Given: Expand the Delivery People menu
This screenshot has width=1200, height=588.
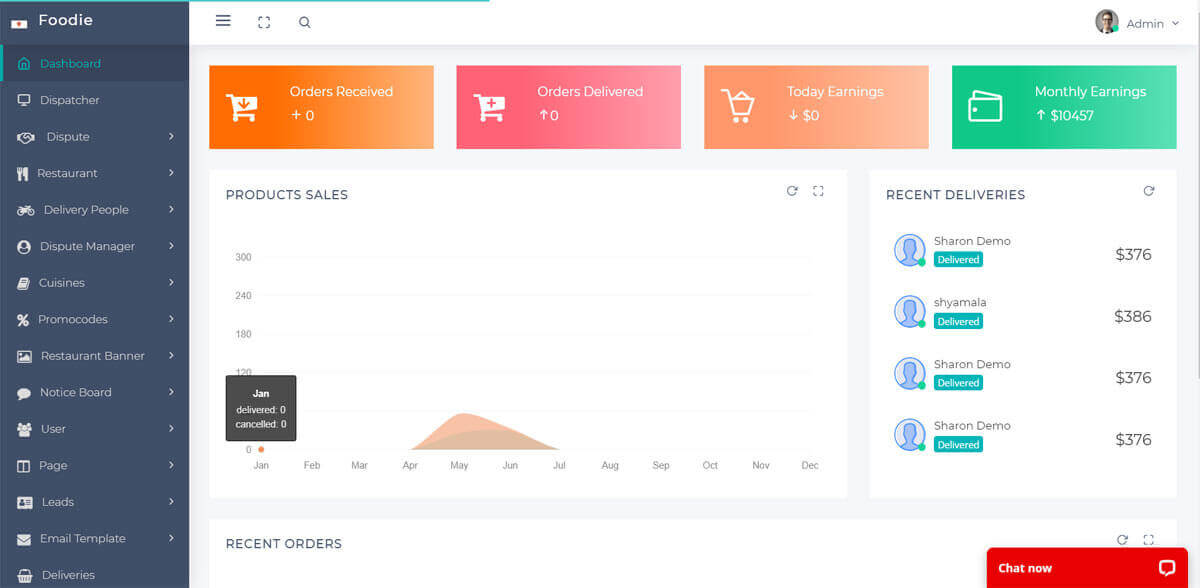Looking at the screenshot, I should pyautogui.click(x=87, y=209).
